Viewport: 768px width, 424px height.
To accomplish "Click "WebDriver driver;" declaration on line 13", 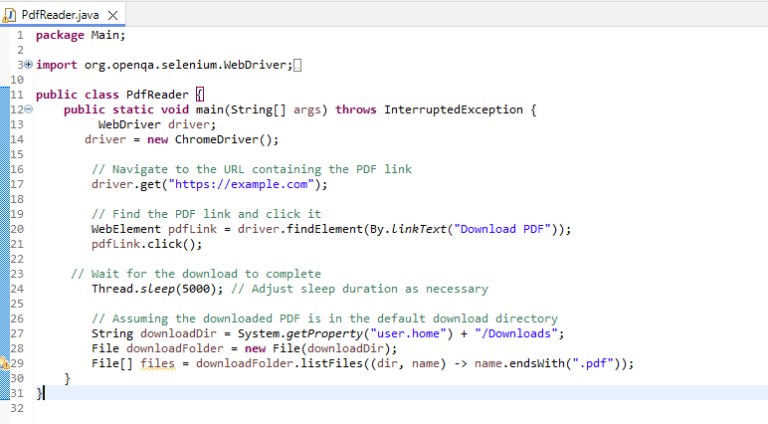I will (157, 124).
